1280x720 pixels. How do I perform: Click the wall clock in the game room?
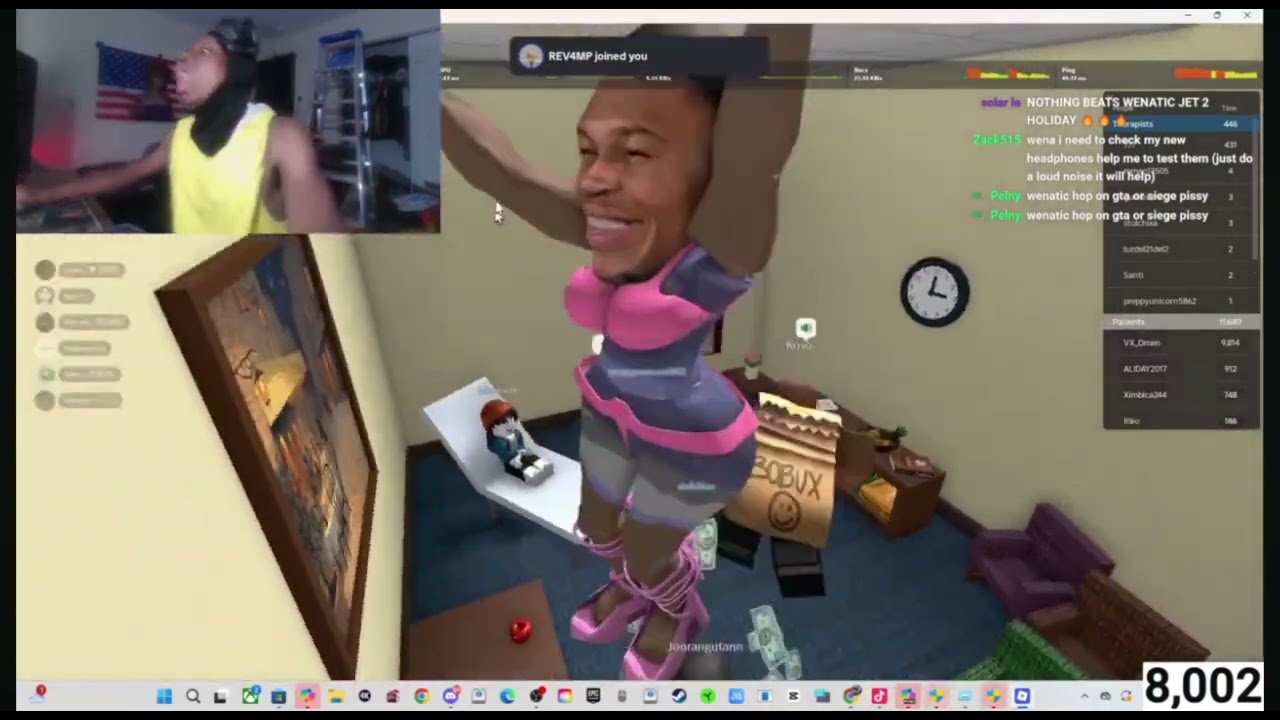pos(934,292)
